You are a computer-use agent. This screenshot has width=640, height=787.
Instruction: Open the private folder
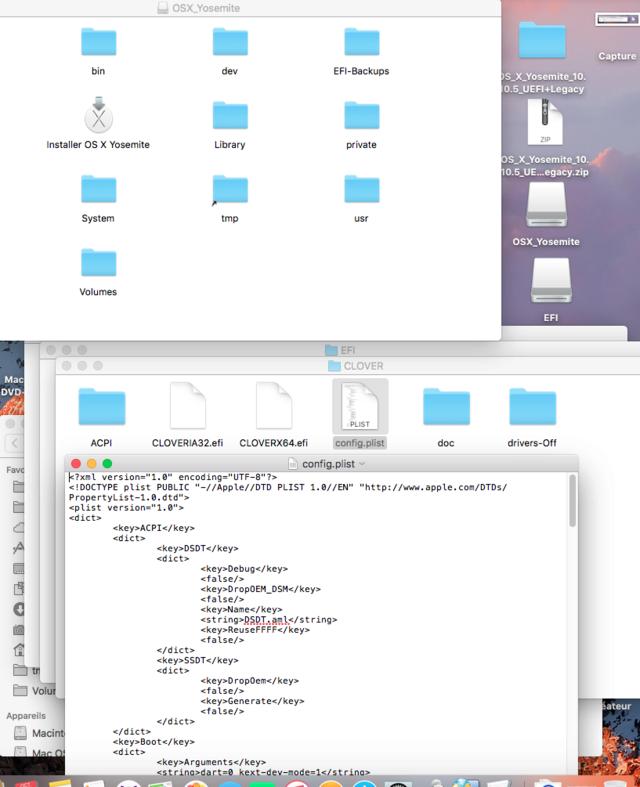pos(361,116)
